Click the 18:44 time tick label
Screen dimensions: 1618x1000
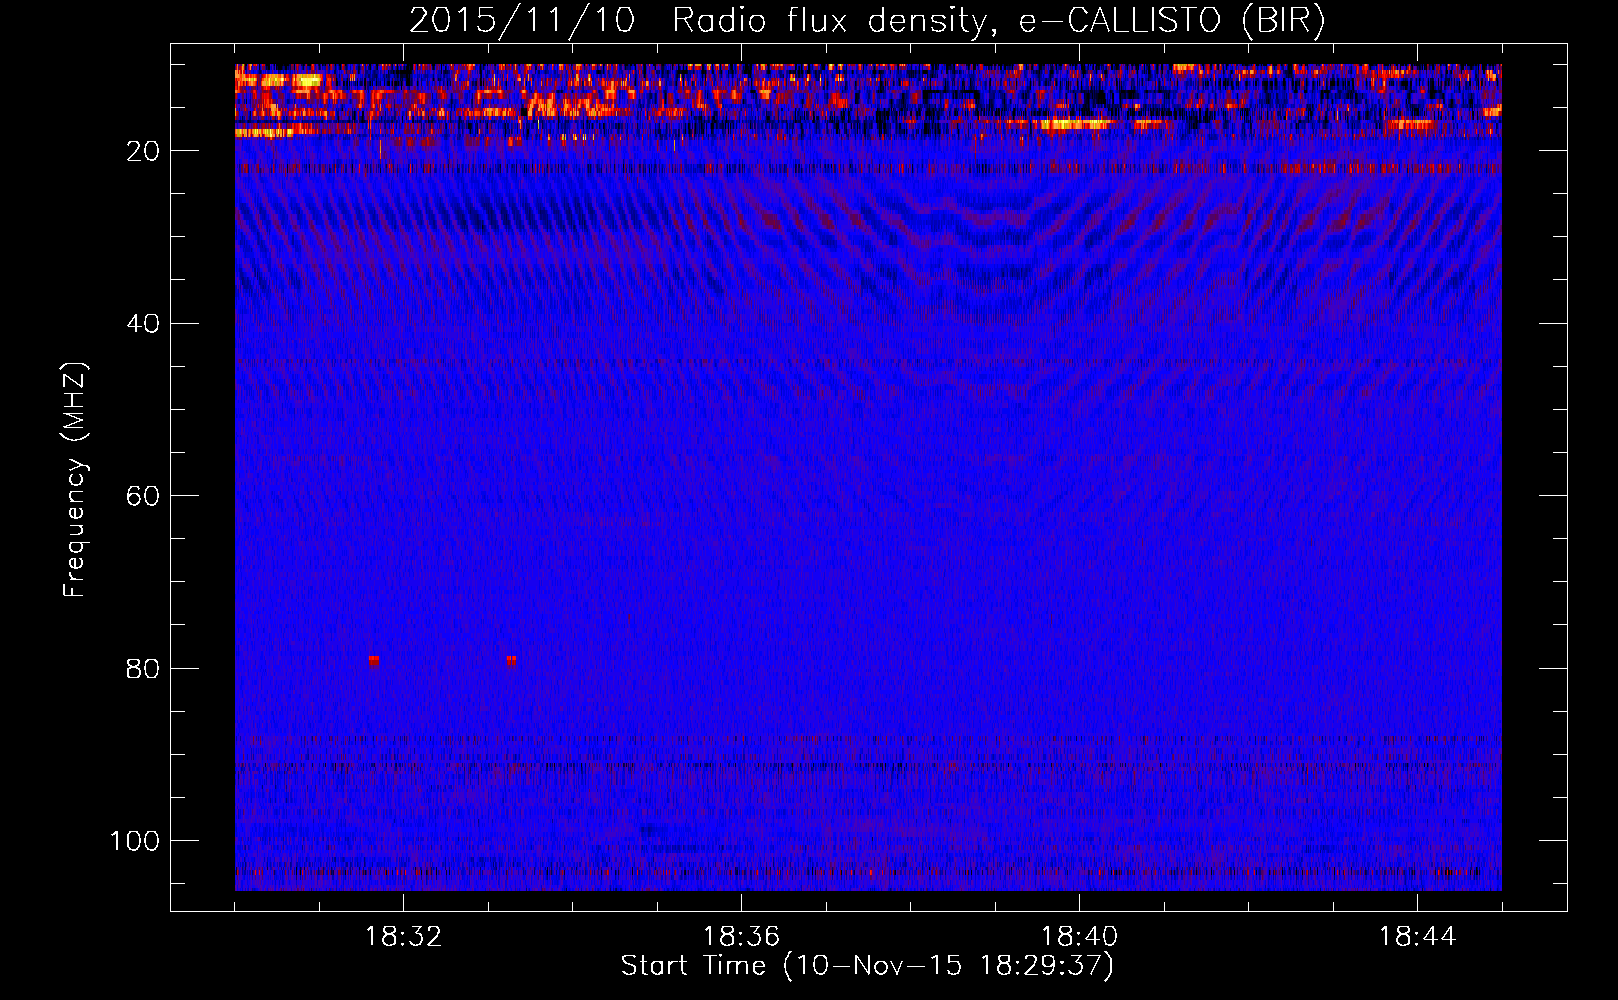pos(1417,937)
